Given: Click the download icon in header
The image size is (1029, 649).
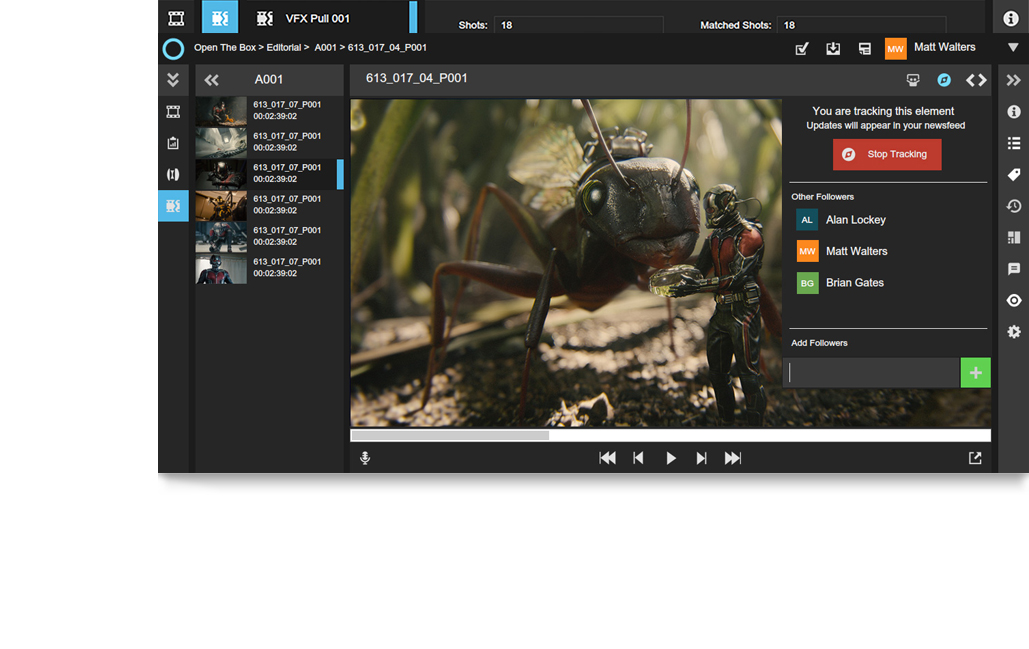Looking at the screenshot, I should 833,49.
